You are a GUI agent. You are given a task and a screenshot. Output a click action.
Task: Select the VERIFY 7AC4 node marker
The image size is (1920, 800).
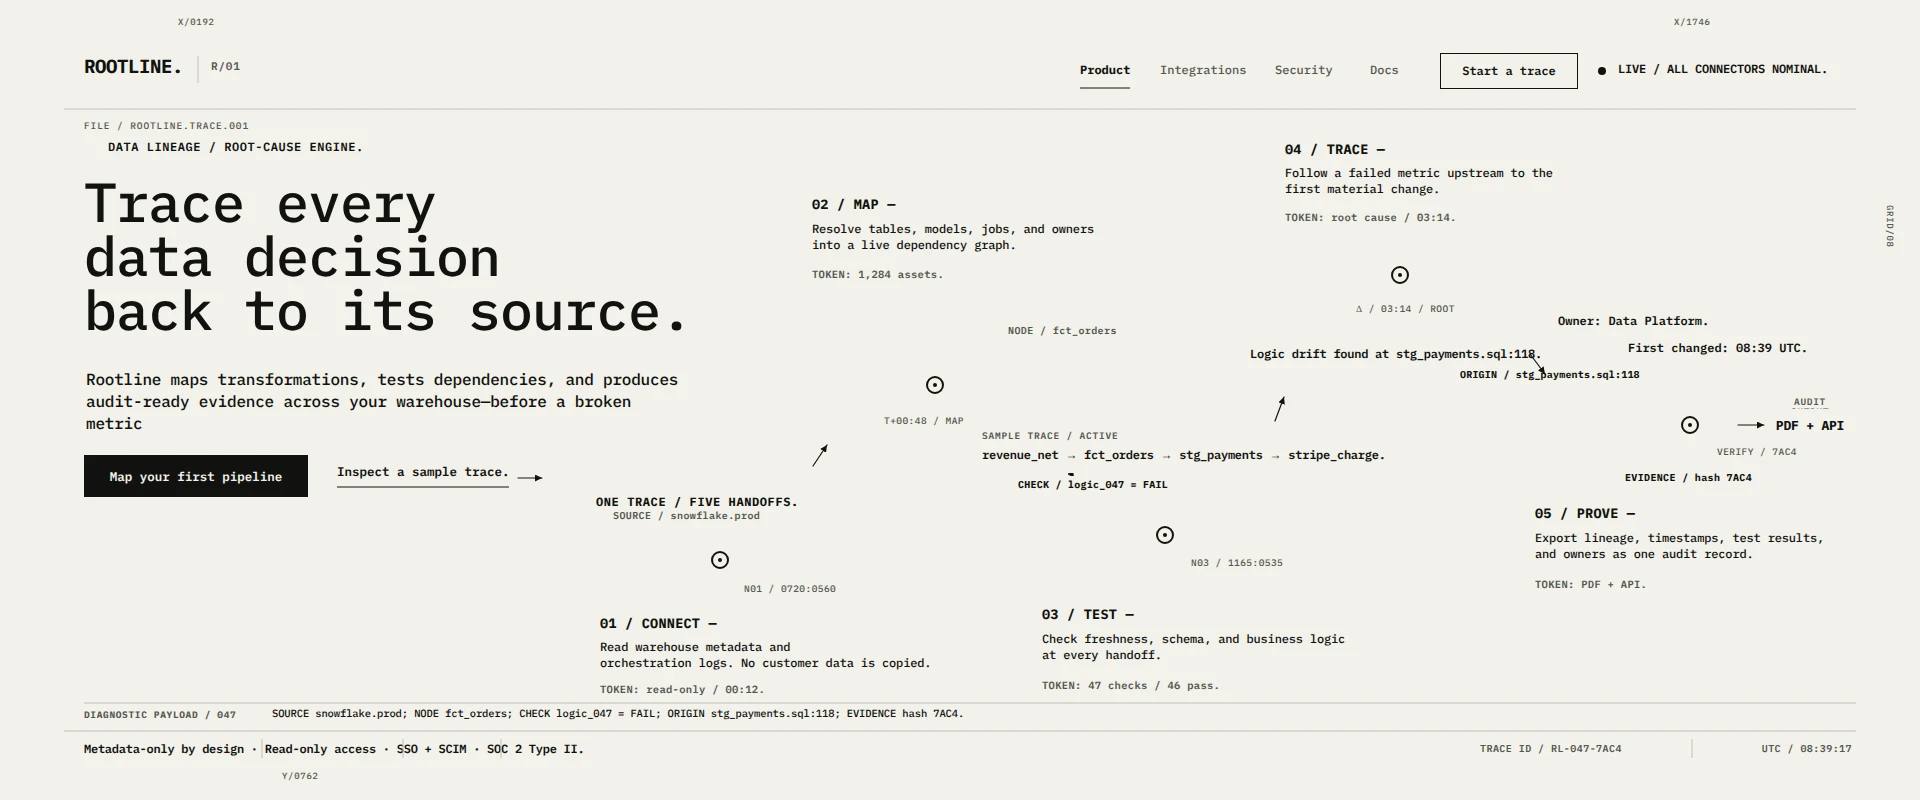click(1690, 425)
